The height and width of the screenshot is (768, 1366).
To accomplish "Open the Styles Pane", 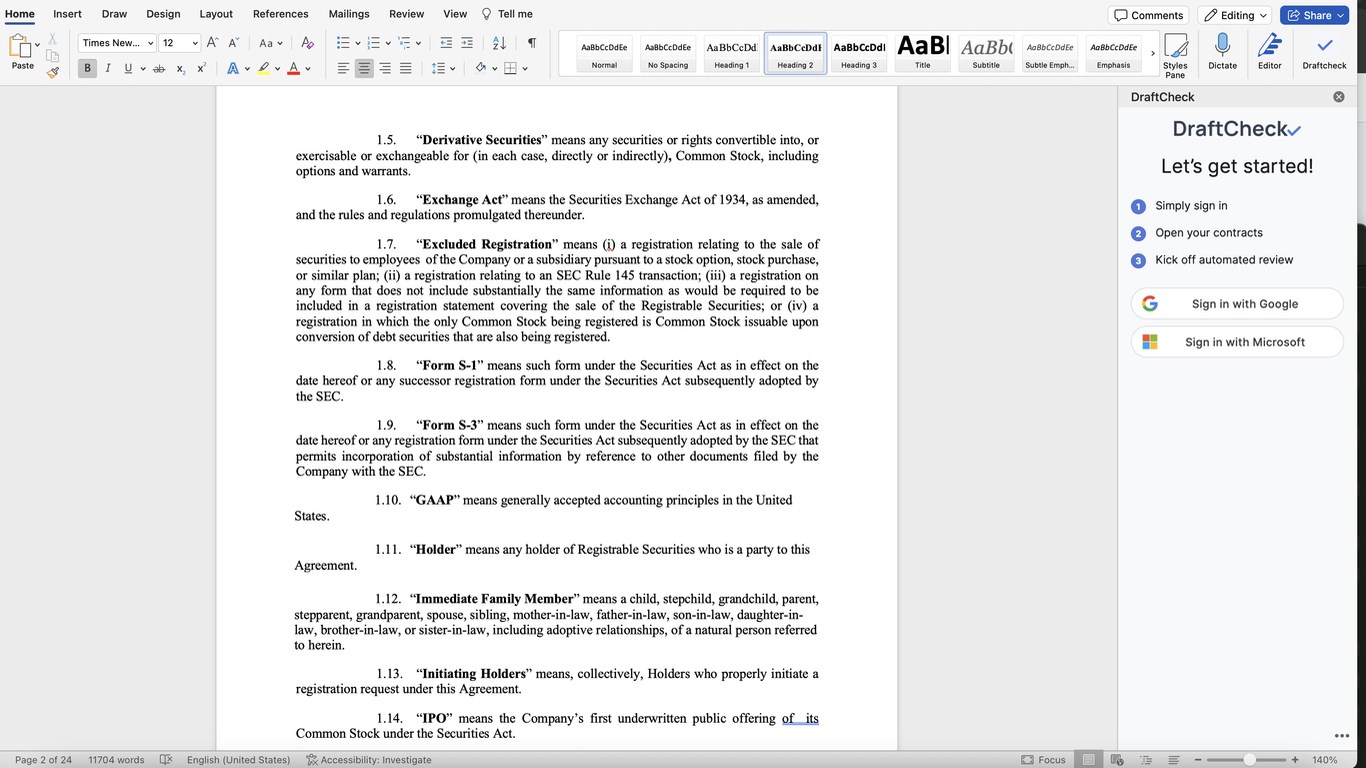I will click(1175, 54).
